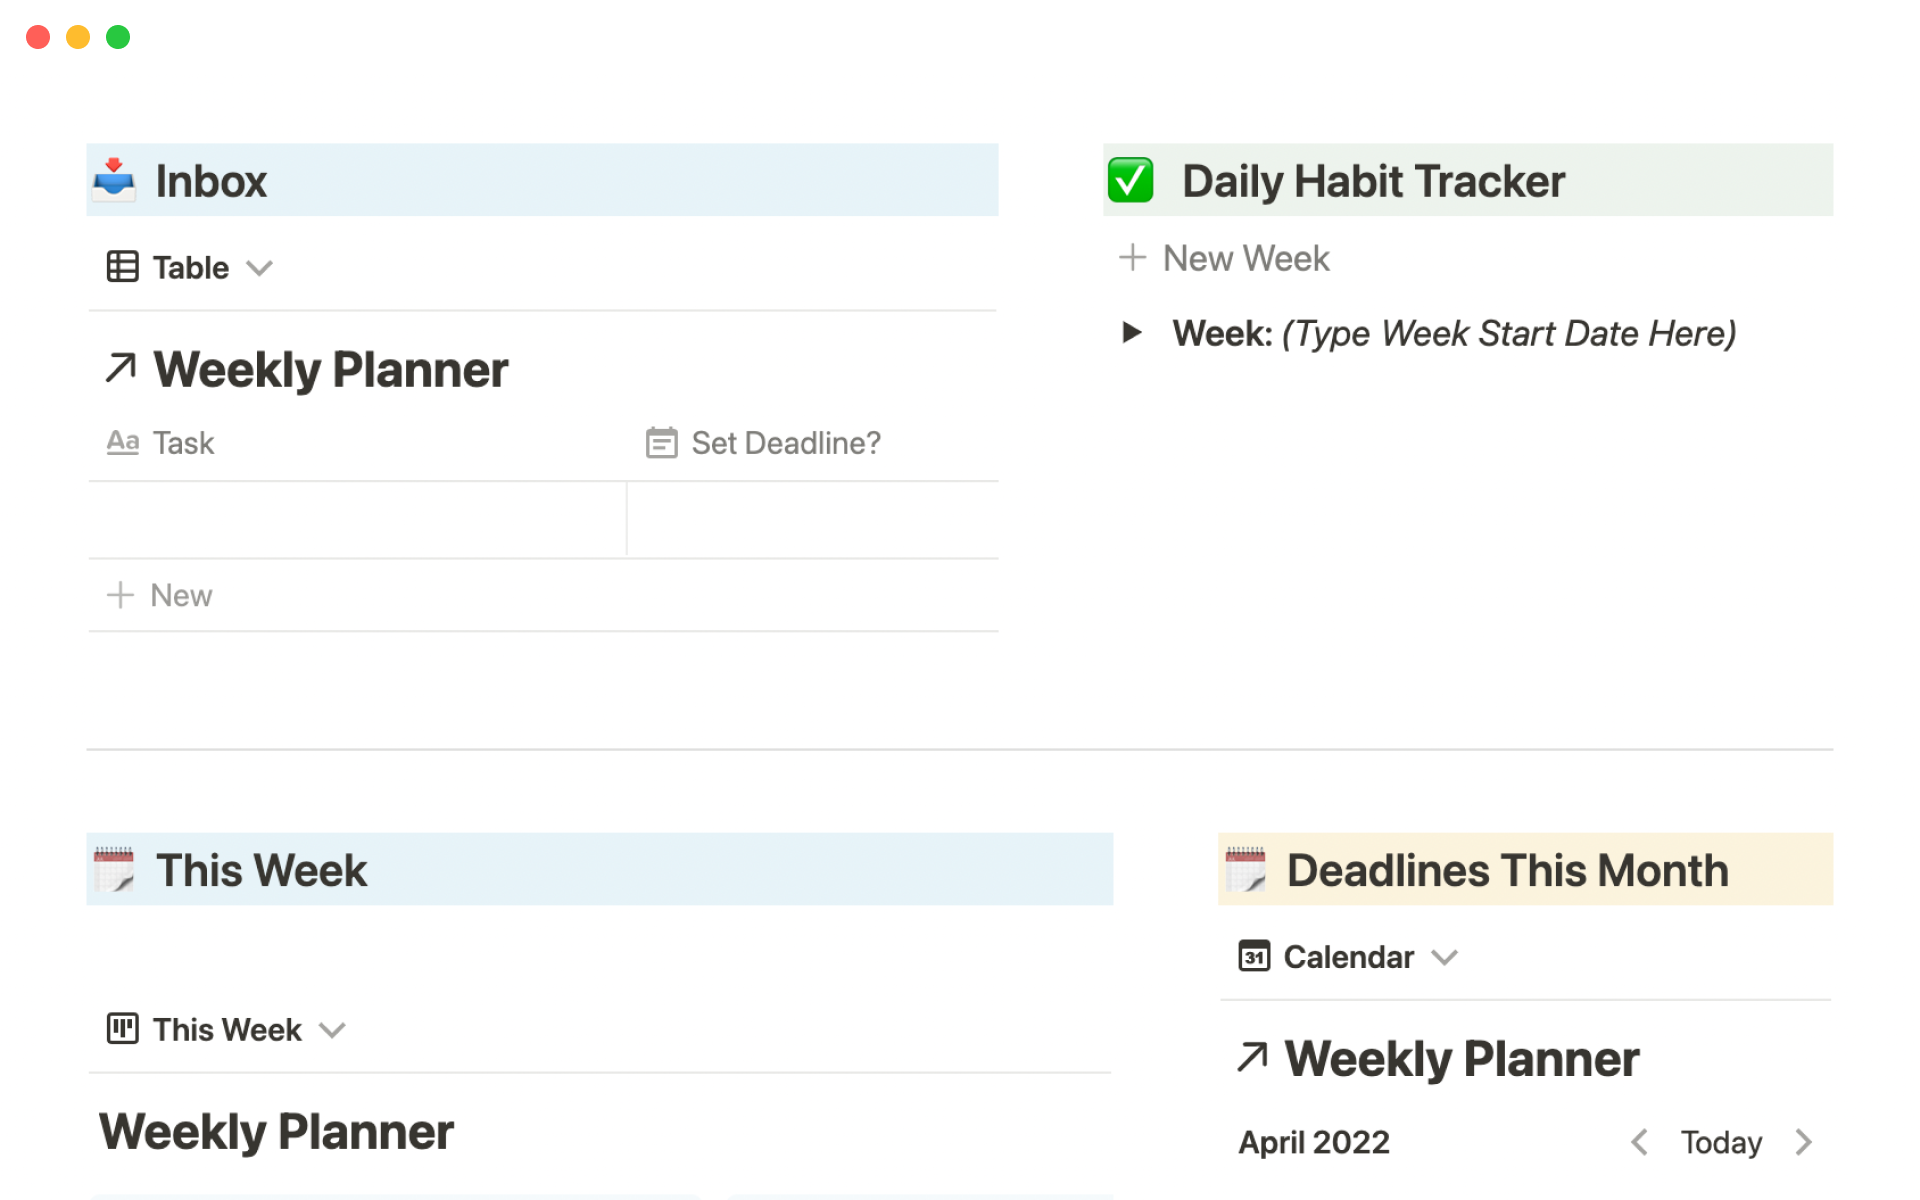Click the Set Deadline date property icon
Viewport: 1920px width, 1200px height.
click(661, 442)
